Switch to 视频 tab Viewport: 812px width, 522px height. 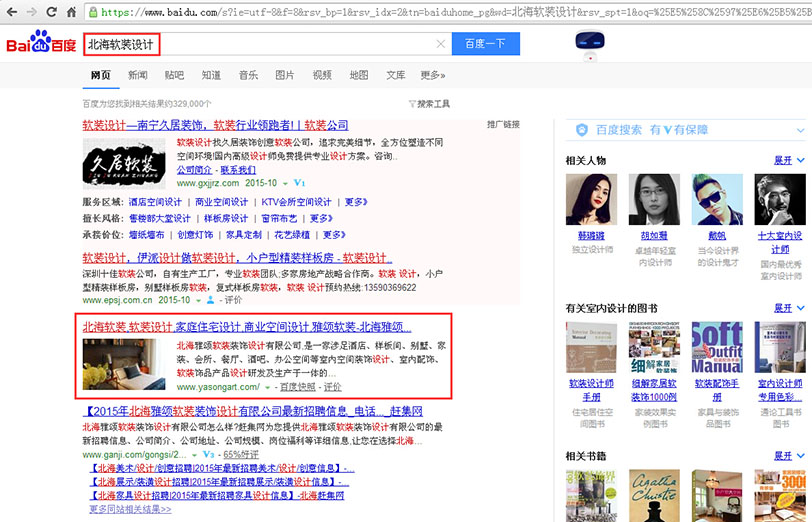(322, 75)
